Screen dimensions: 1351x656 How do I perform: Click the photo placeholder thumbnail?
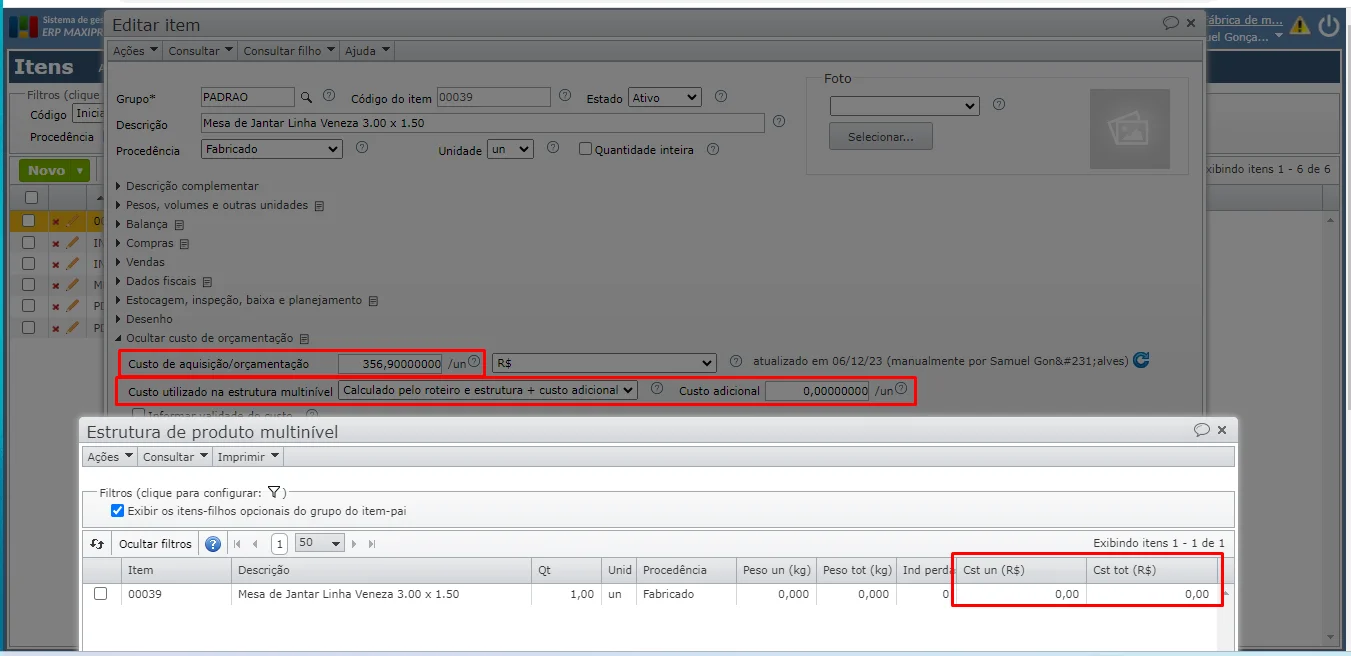[1130, 129]
